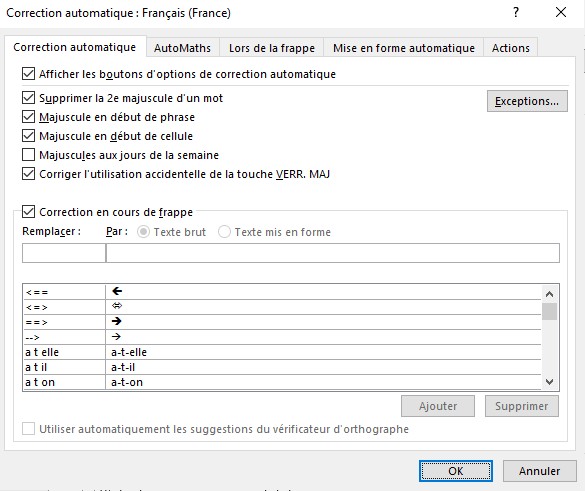The height and width of the screenshot is (491, 585).
Task: Go to the Actions tab
Action: (510, 48)
